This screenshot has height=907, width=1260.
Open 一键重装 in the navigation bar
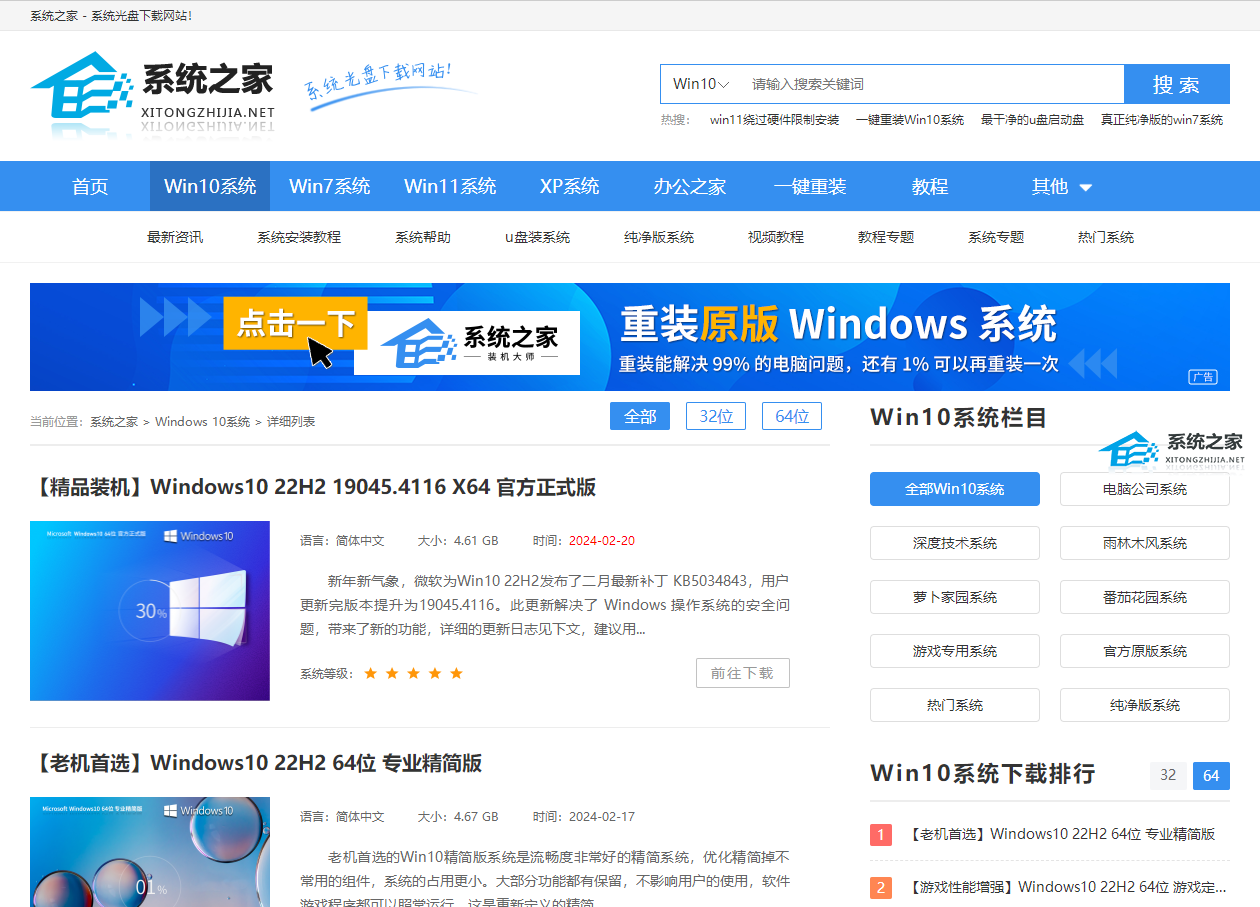pos(810,186)
